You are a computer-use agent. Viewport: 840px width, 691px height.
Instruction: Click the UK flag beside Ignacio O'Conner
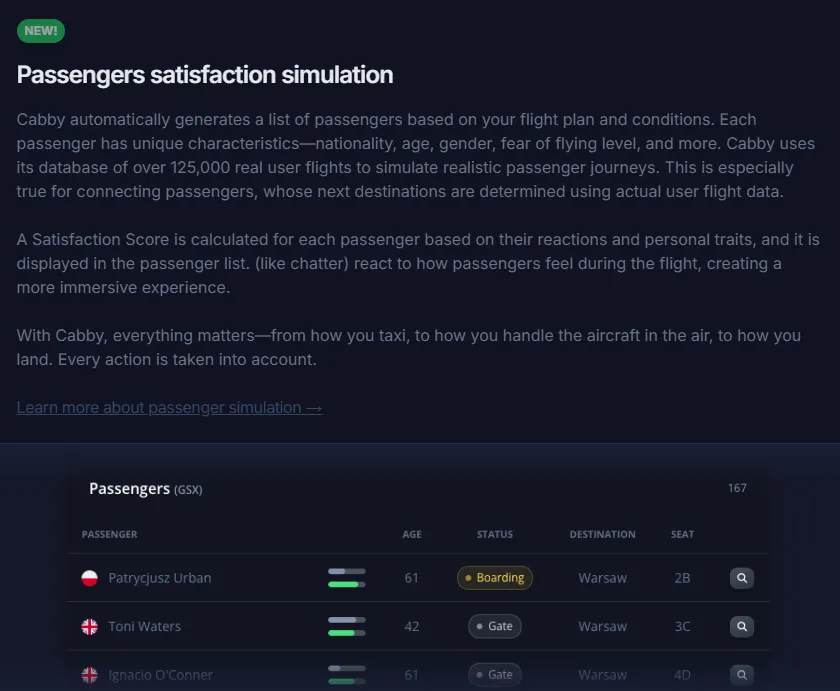[89, 675]
